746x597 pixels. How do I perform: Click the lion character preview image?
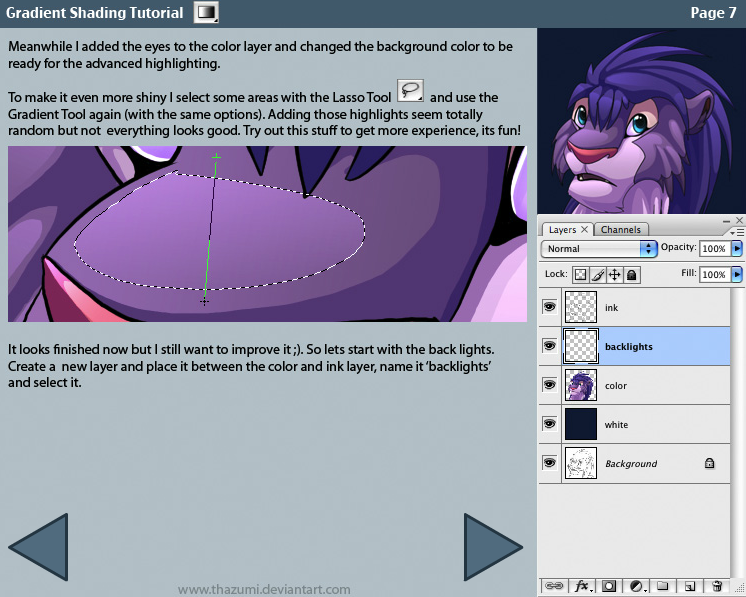641,121
